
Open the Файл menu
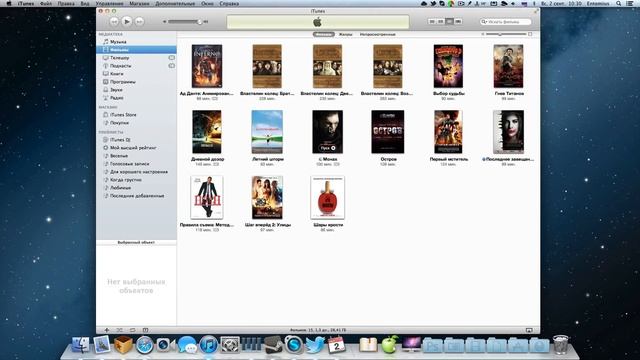pyautogui.click(x=46, y=4)
